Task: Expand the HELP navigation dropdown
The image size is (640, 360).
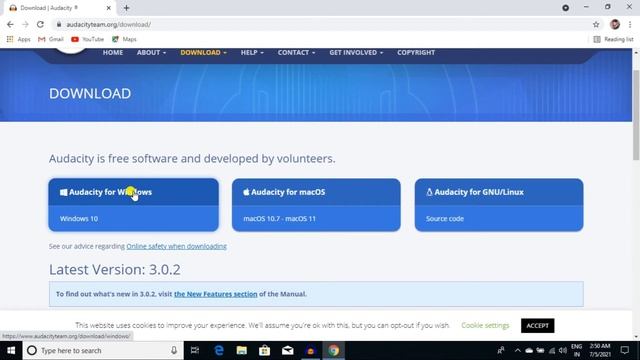Action: (252, 52)
